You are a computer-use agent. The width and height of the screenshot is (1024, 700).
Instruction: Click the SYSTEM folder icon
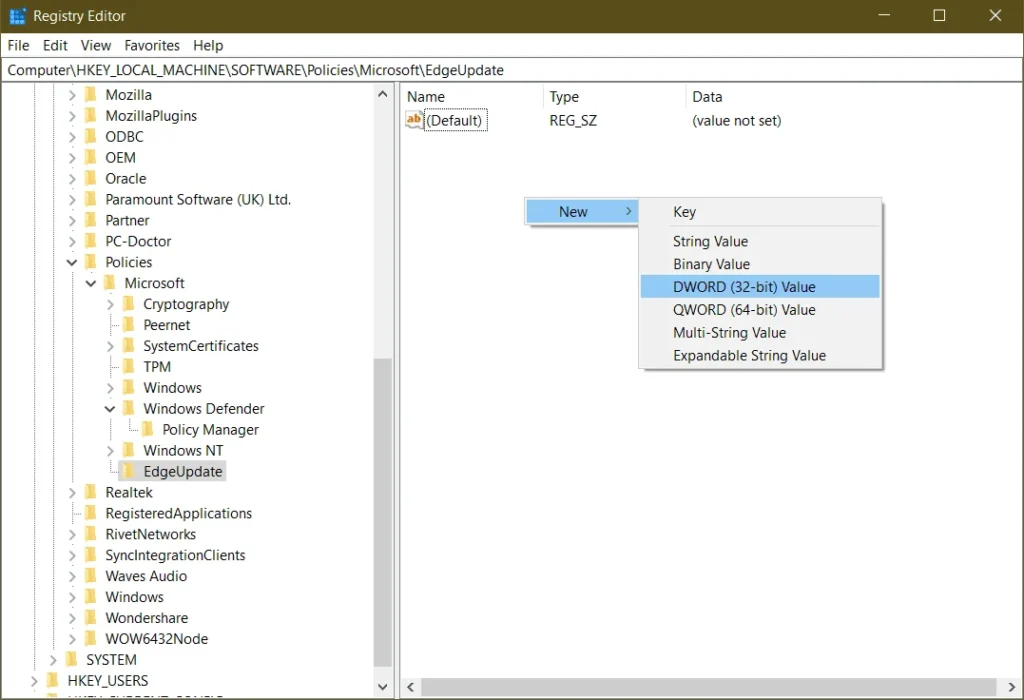tap(72, 659)
